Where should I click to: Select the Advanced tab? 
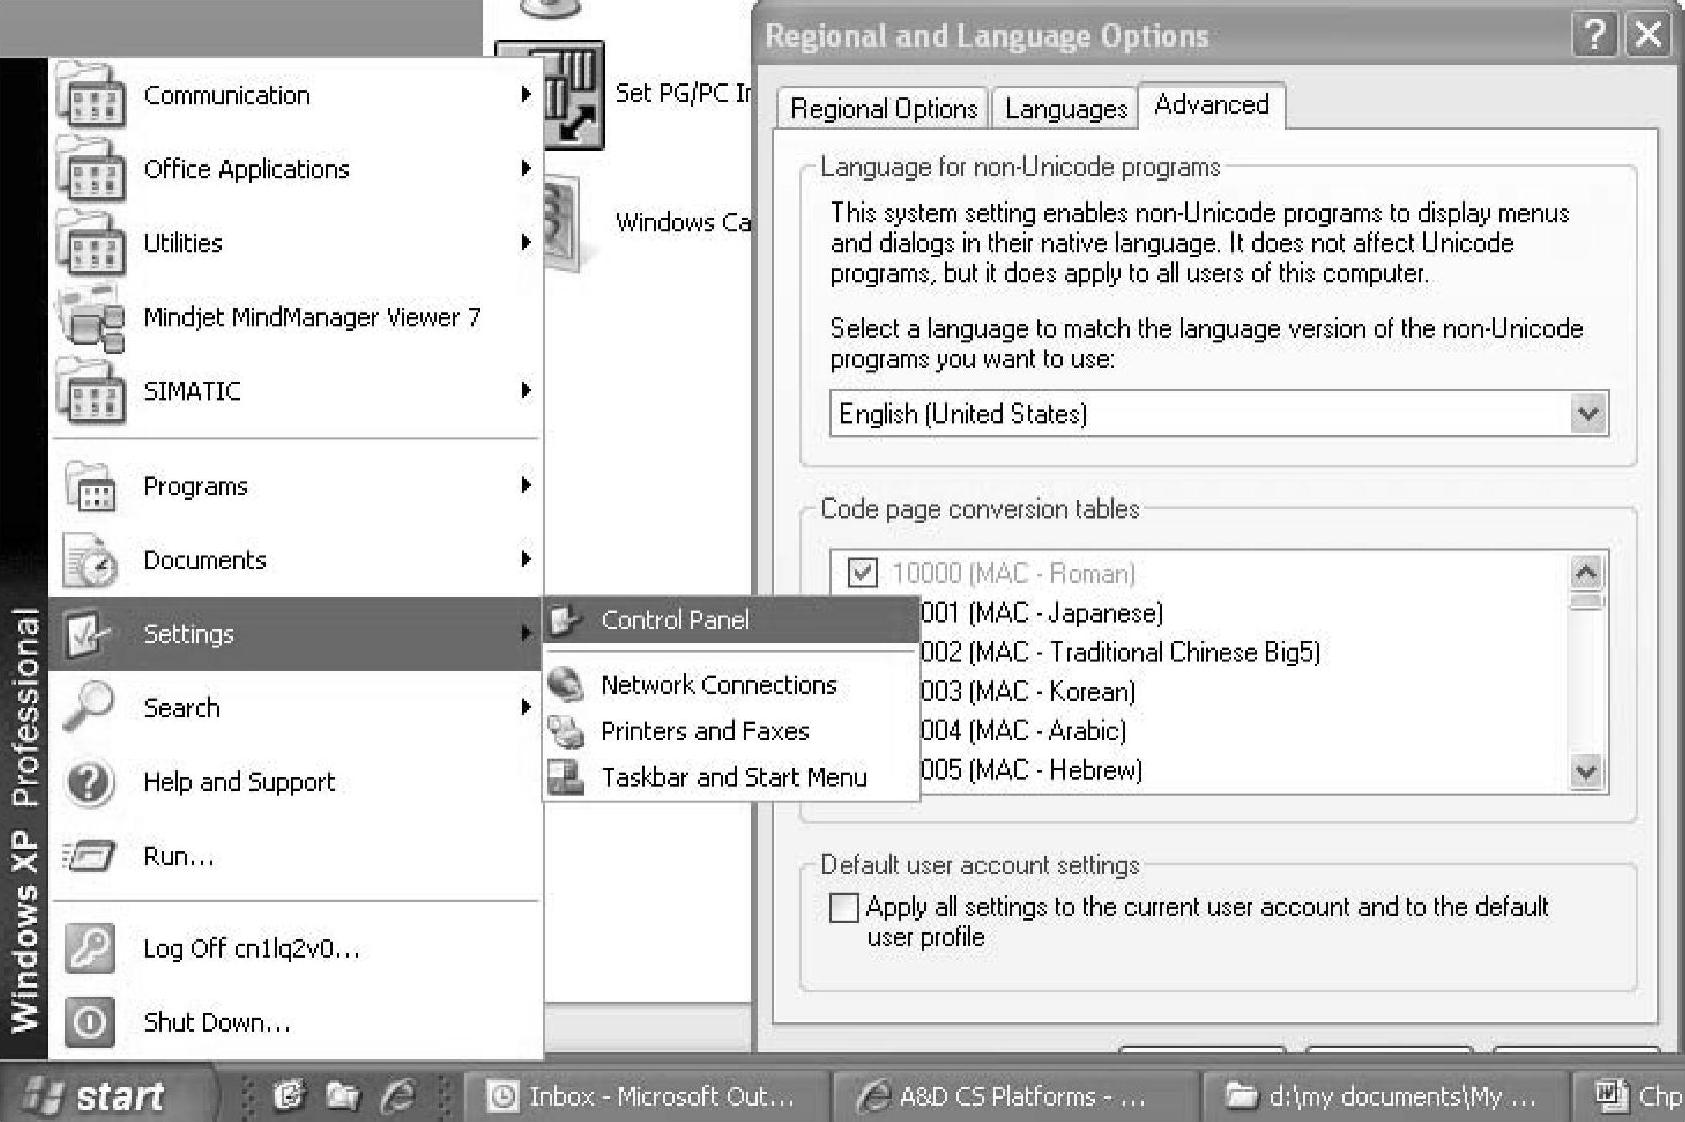point(1211,105)
